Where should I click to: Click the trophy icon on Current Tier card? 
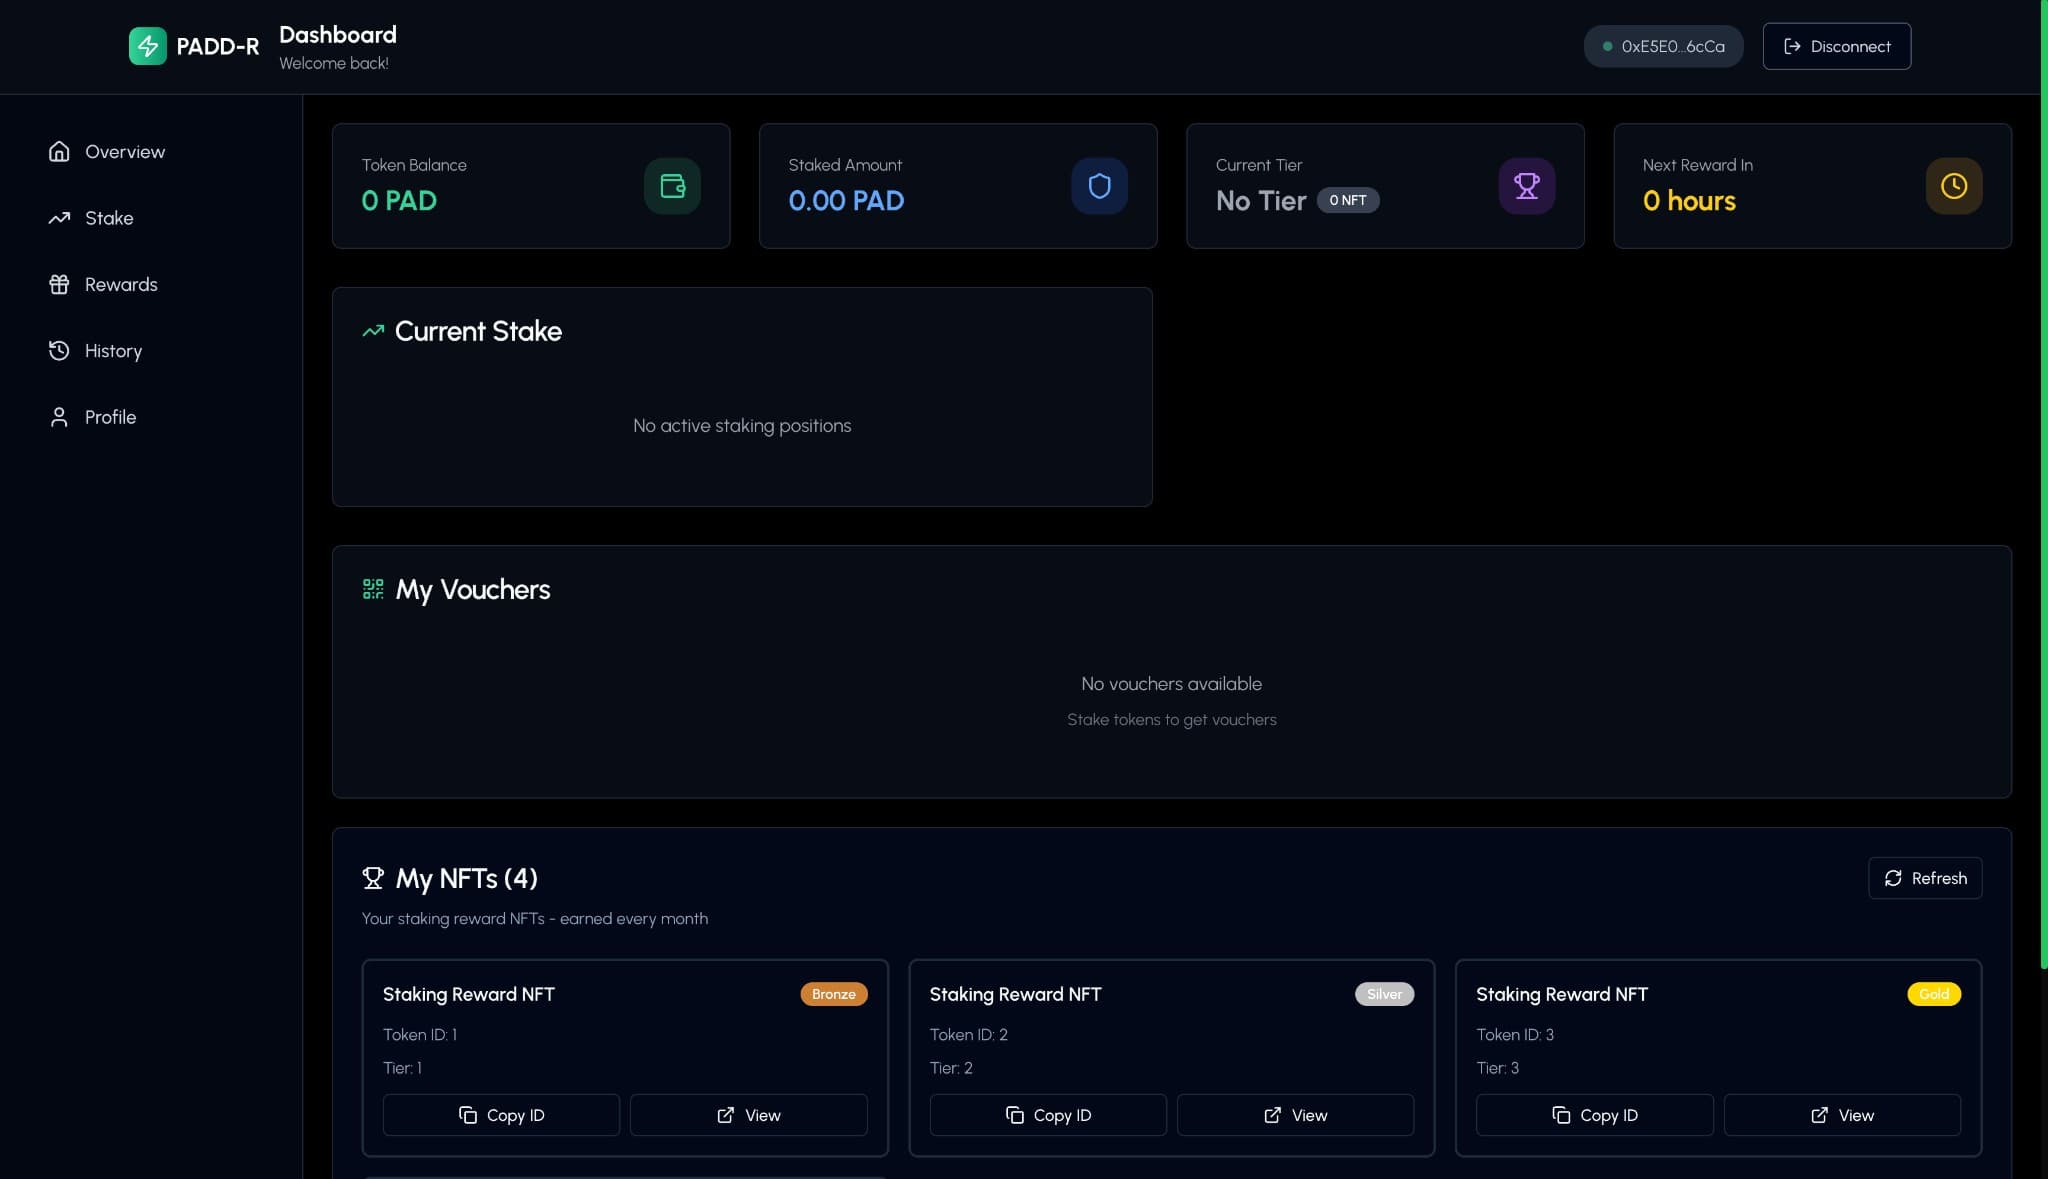[1526, 186]
